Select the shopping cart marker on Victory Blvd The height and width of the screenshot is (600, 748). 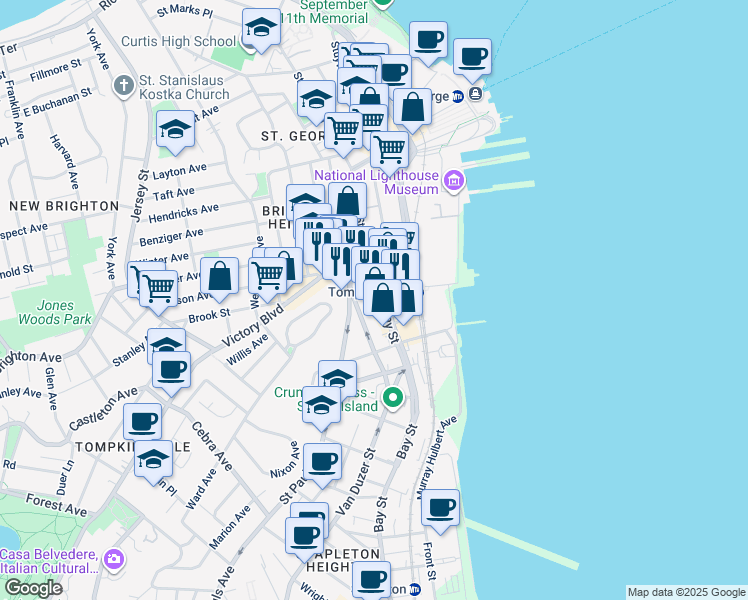[267, 277]
